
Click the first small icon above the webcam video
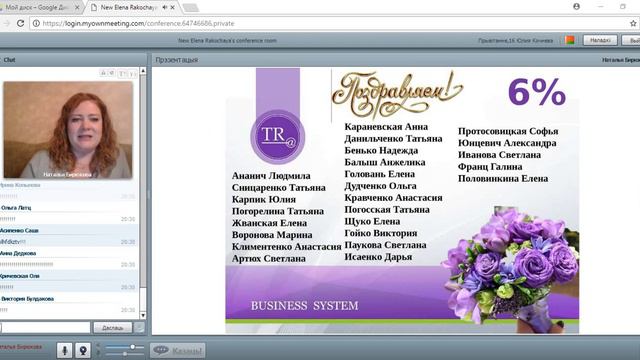click(x=103, y=73)
